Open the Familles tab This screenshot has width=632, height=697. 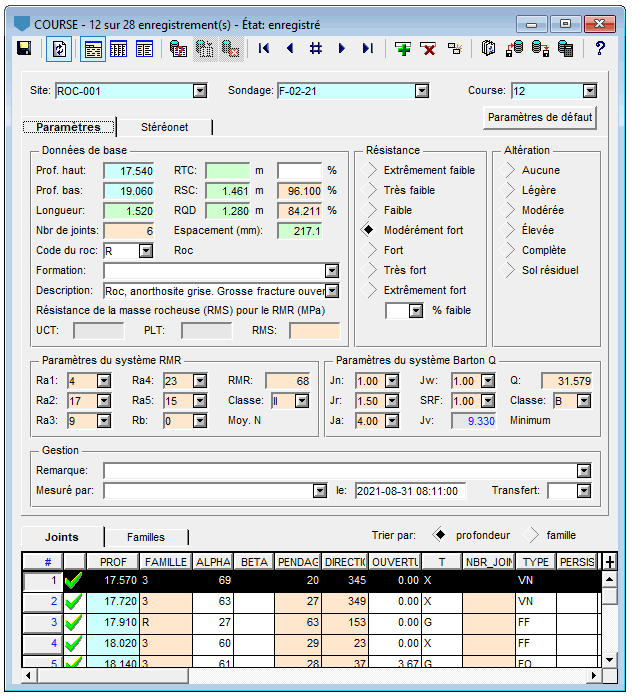pos(144,537)
